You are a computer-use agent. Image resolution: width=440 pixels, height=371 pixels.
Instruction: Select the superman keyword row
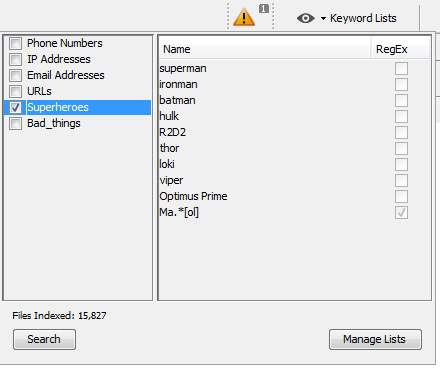(295, 68)
